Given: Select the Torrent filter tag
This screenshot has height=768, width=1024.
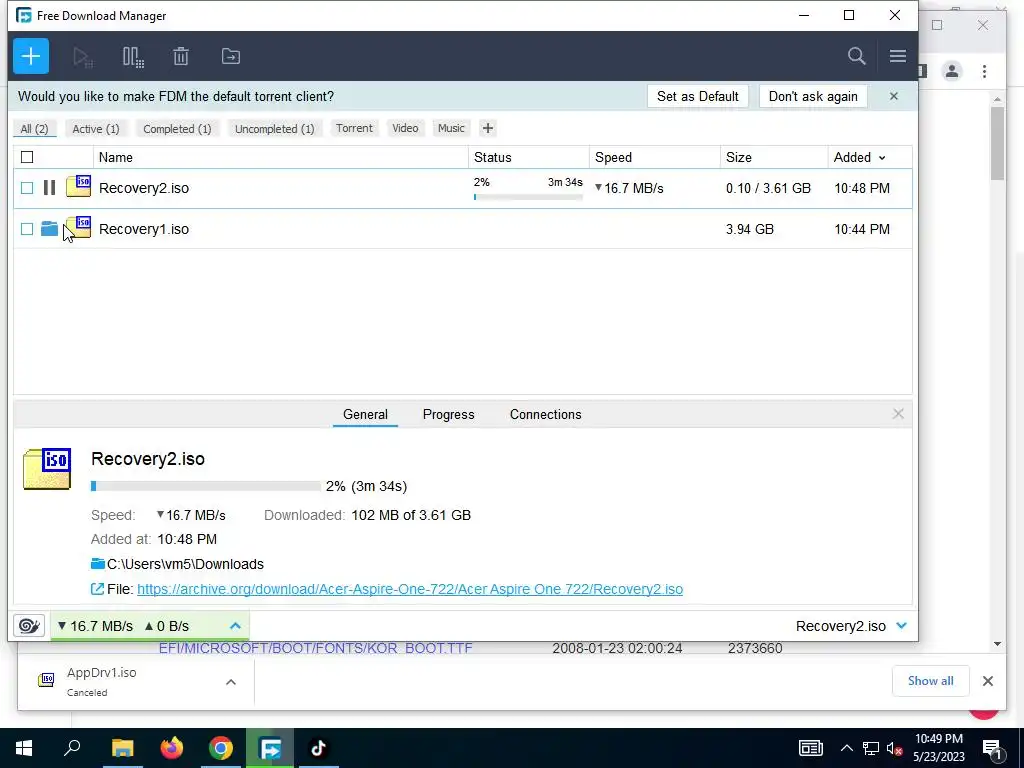Looking at the screenshot, I should 354,129.
